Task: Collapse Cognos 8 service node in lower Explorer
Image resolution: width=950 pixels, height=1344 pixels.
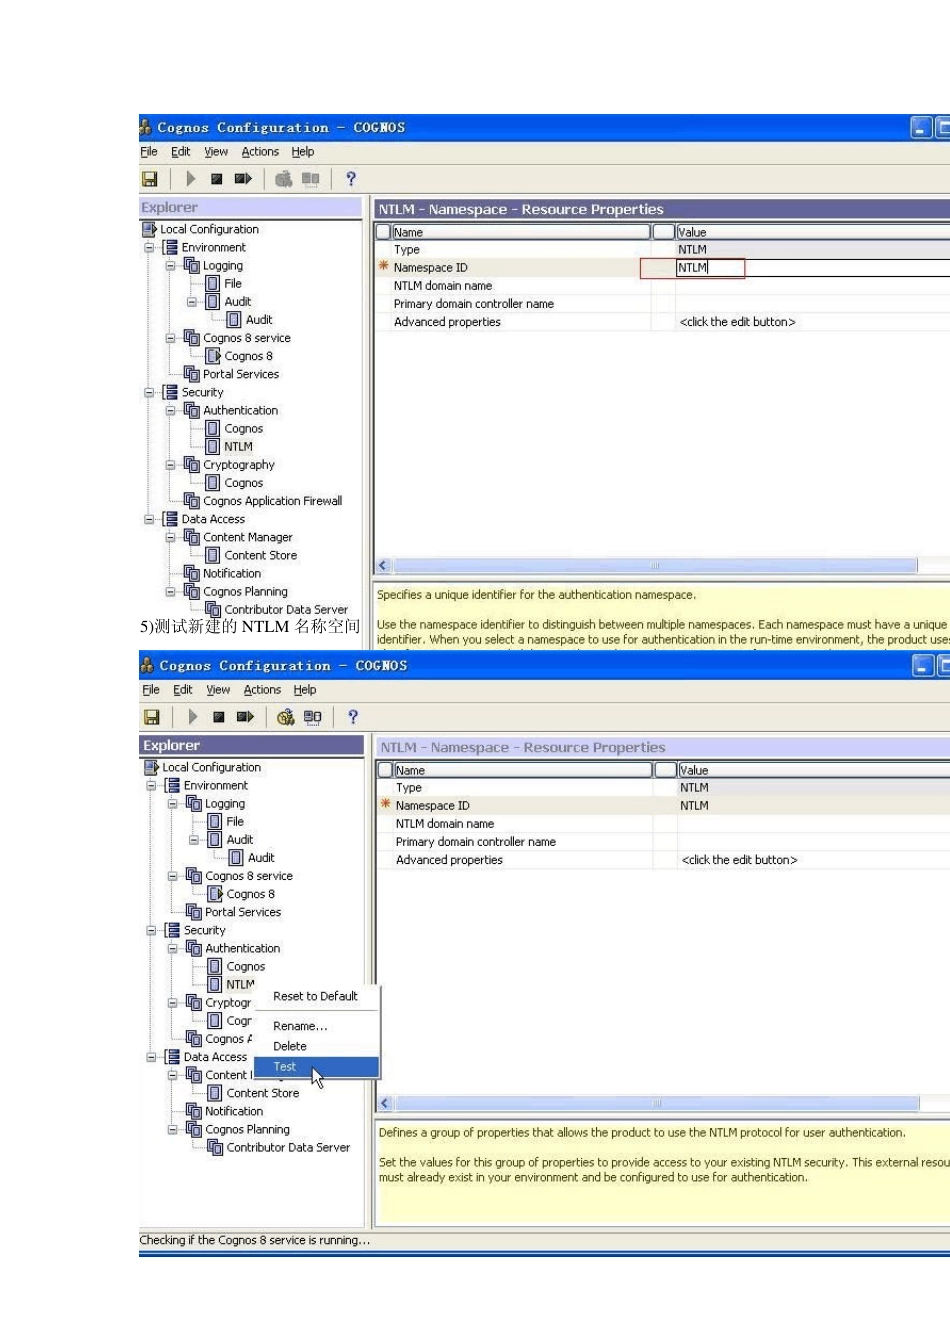Action: pos(172,876)
